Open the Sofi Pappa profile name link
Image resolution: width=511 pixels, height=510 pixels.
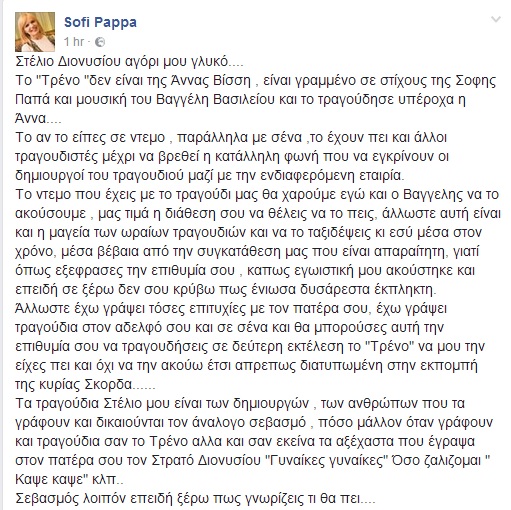[x=100, y=23]
